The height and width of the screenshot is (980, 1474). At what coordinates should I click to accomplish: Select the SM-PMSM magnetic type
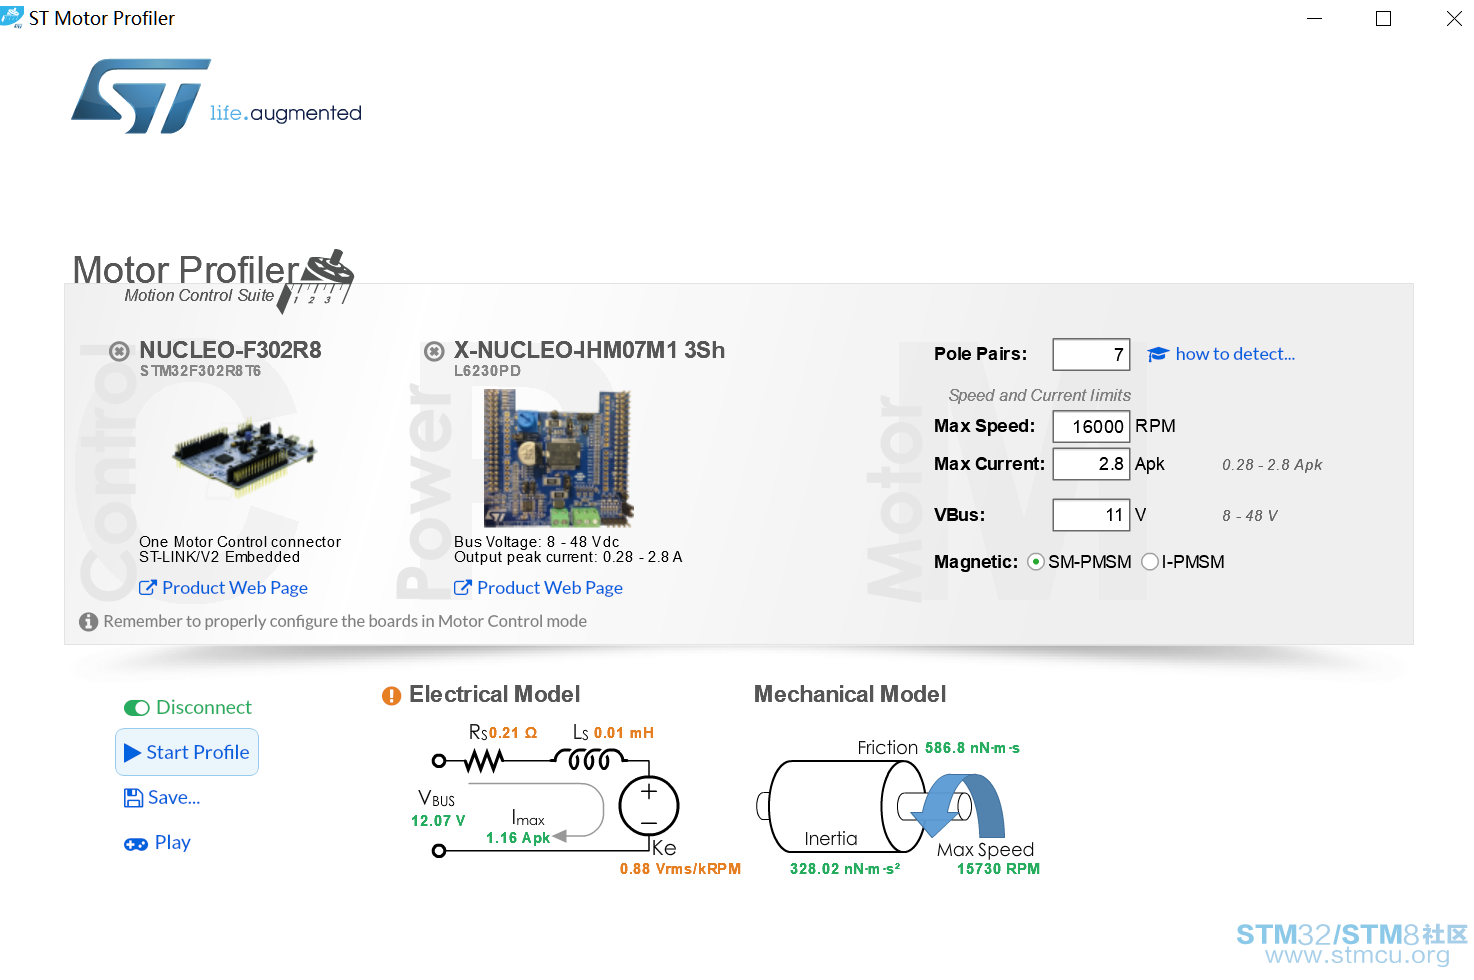click(x=1036, y=562)
